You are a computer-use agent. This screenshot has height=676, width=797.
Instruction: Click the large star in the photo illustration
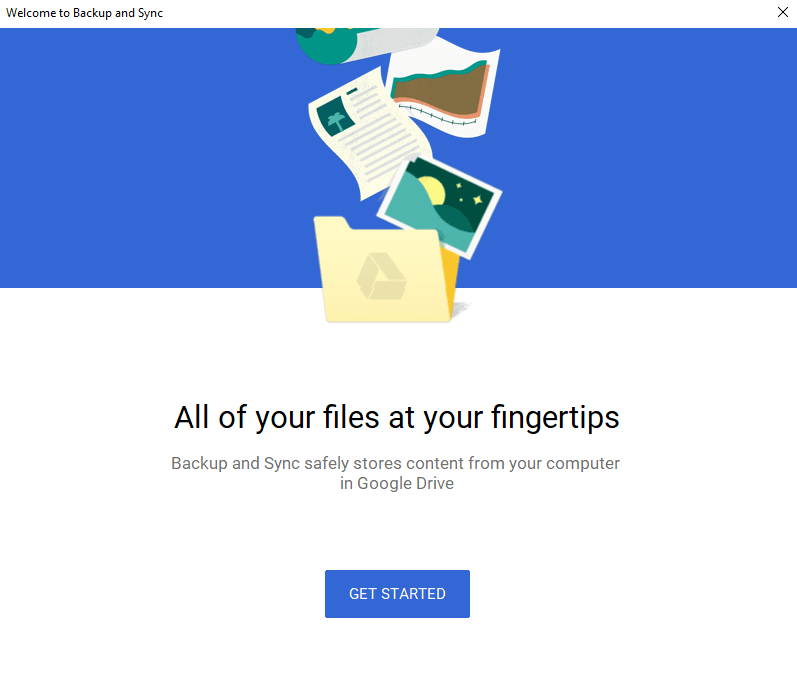point(477,200)
